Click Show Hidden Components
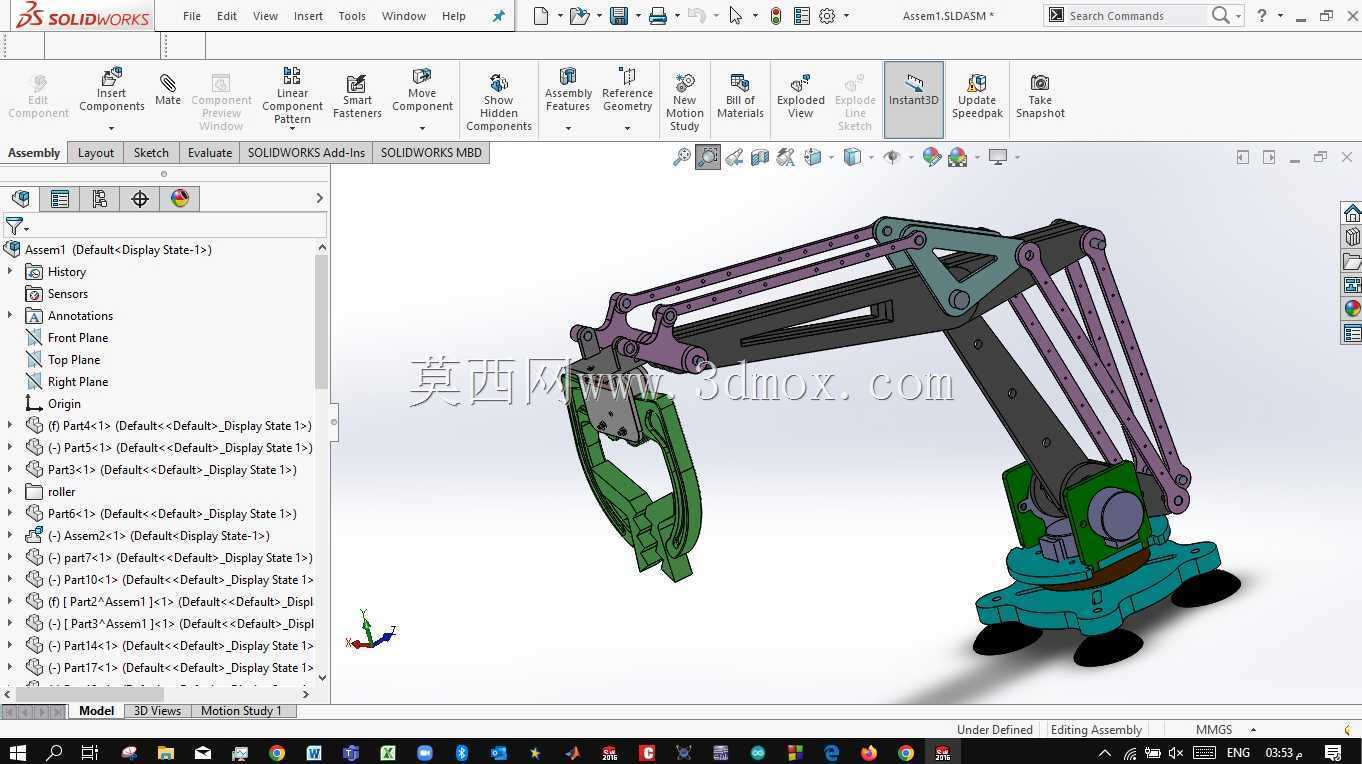This screenshot has height=764, width=1362. click(499, 102)
